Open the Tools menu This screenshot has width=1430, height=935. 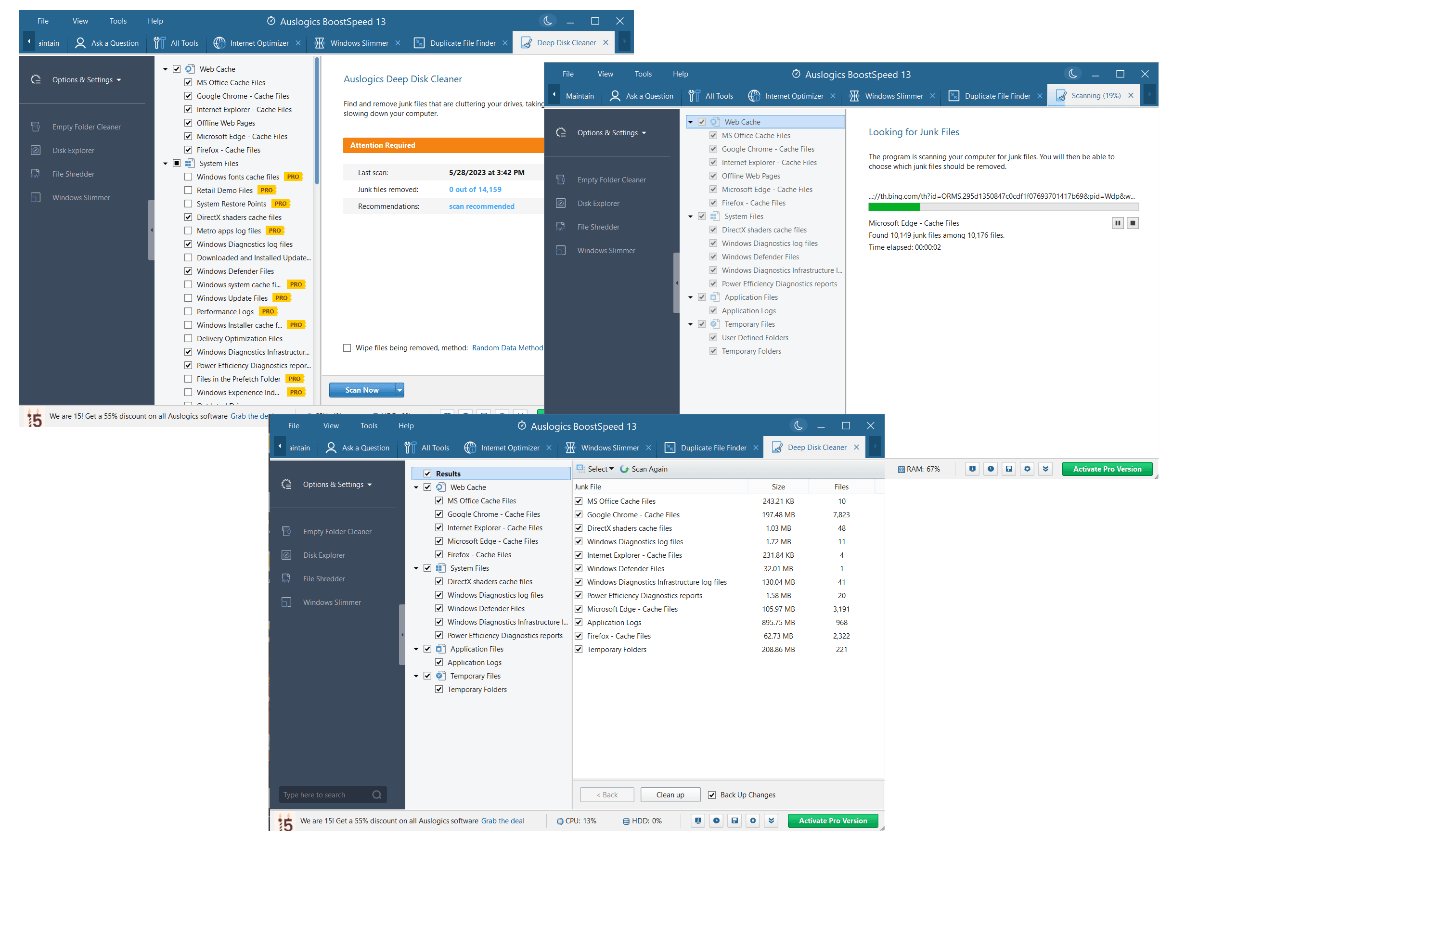(369, 425)
